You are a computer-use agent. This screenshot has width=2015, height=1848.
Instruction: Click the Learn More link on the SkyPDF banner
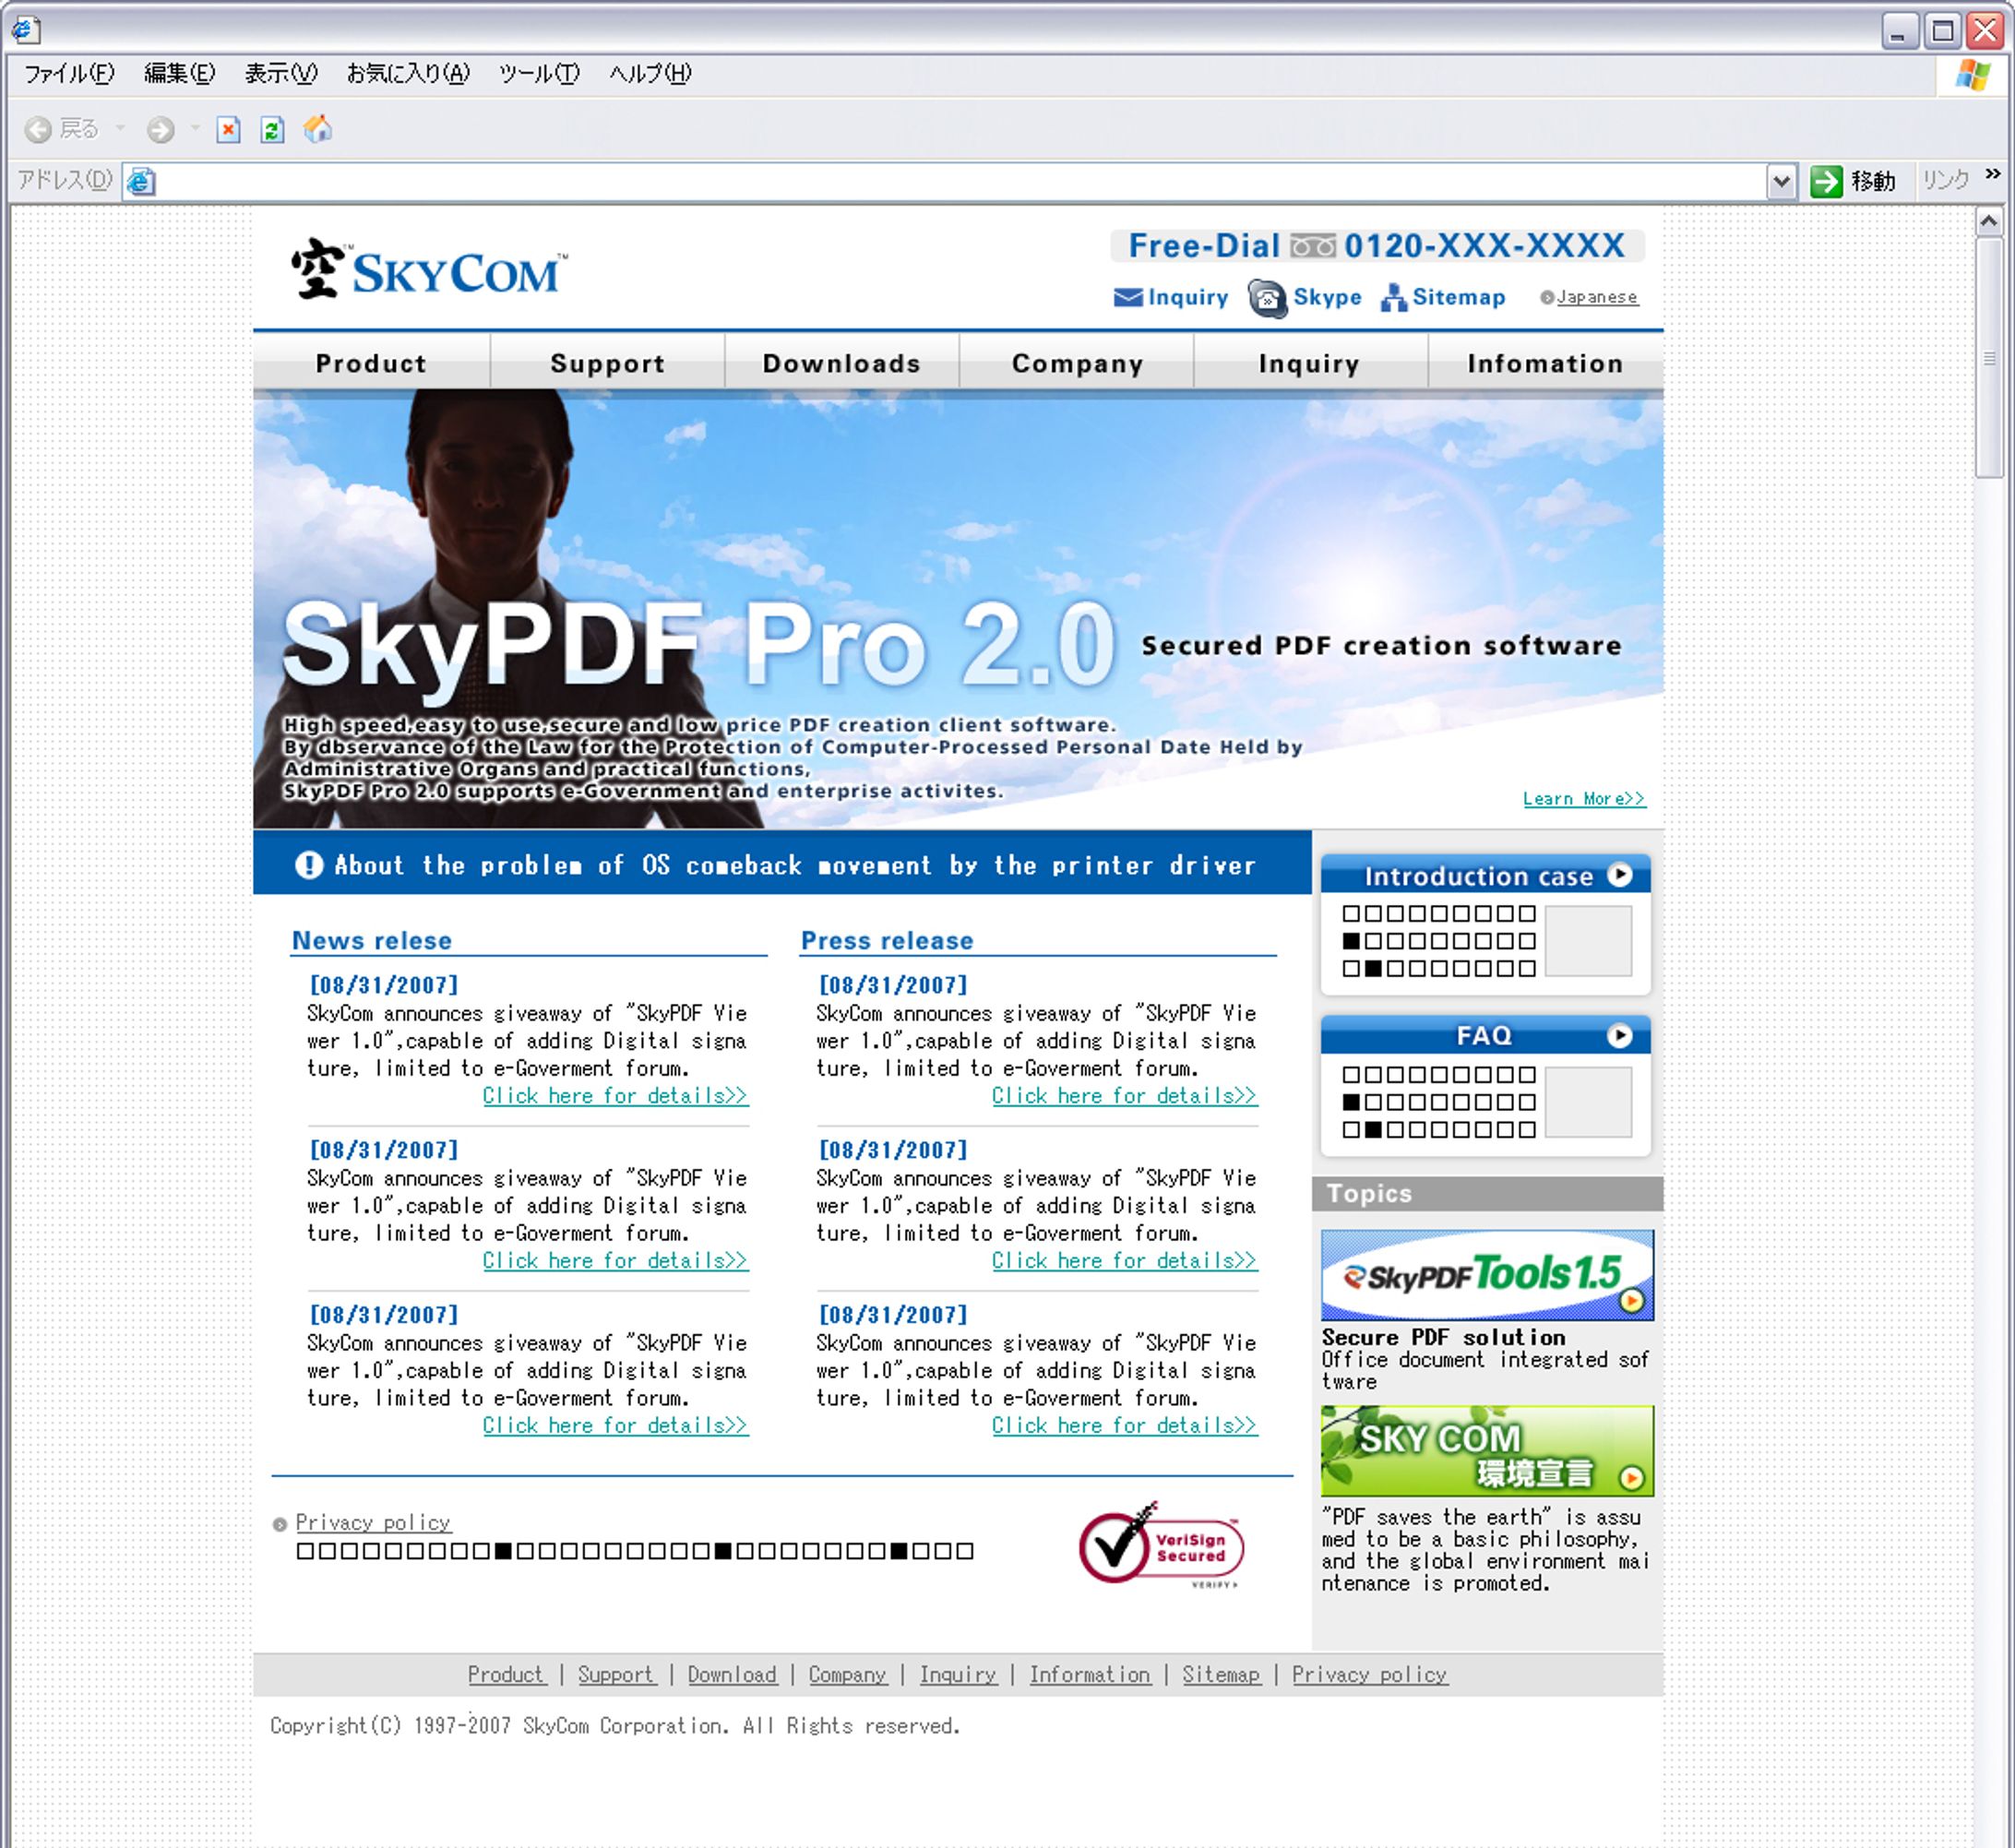pos(1583,798)
